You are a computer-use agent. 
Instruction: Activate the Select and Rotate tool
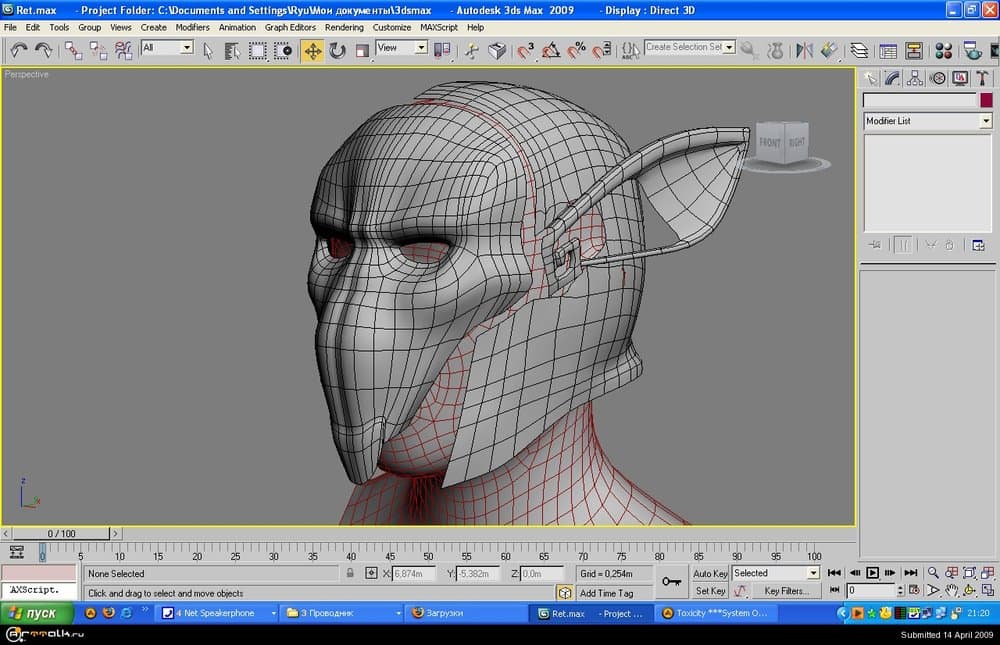click(338, 49)
